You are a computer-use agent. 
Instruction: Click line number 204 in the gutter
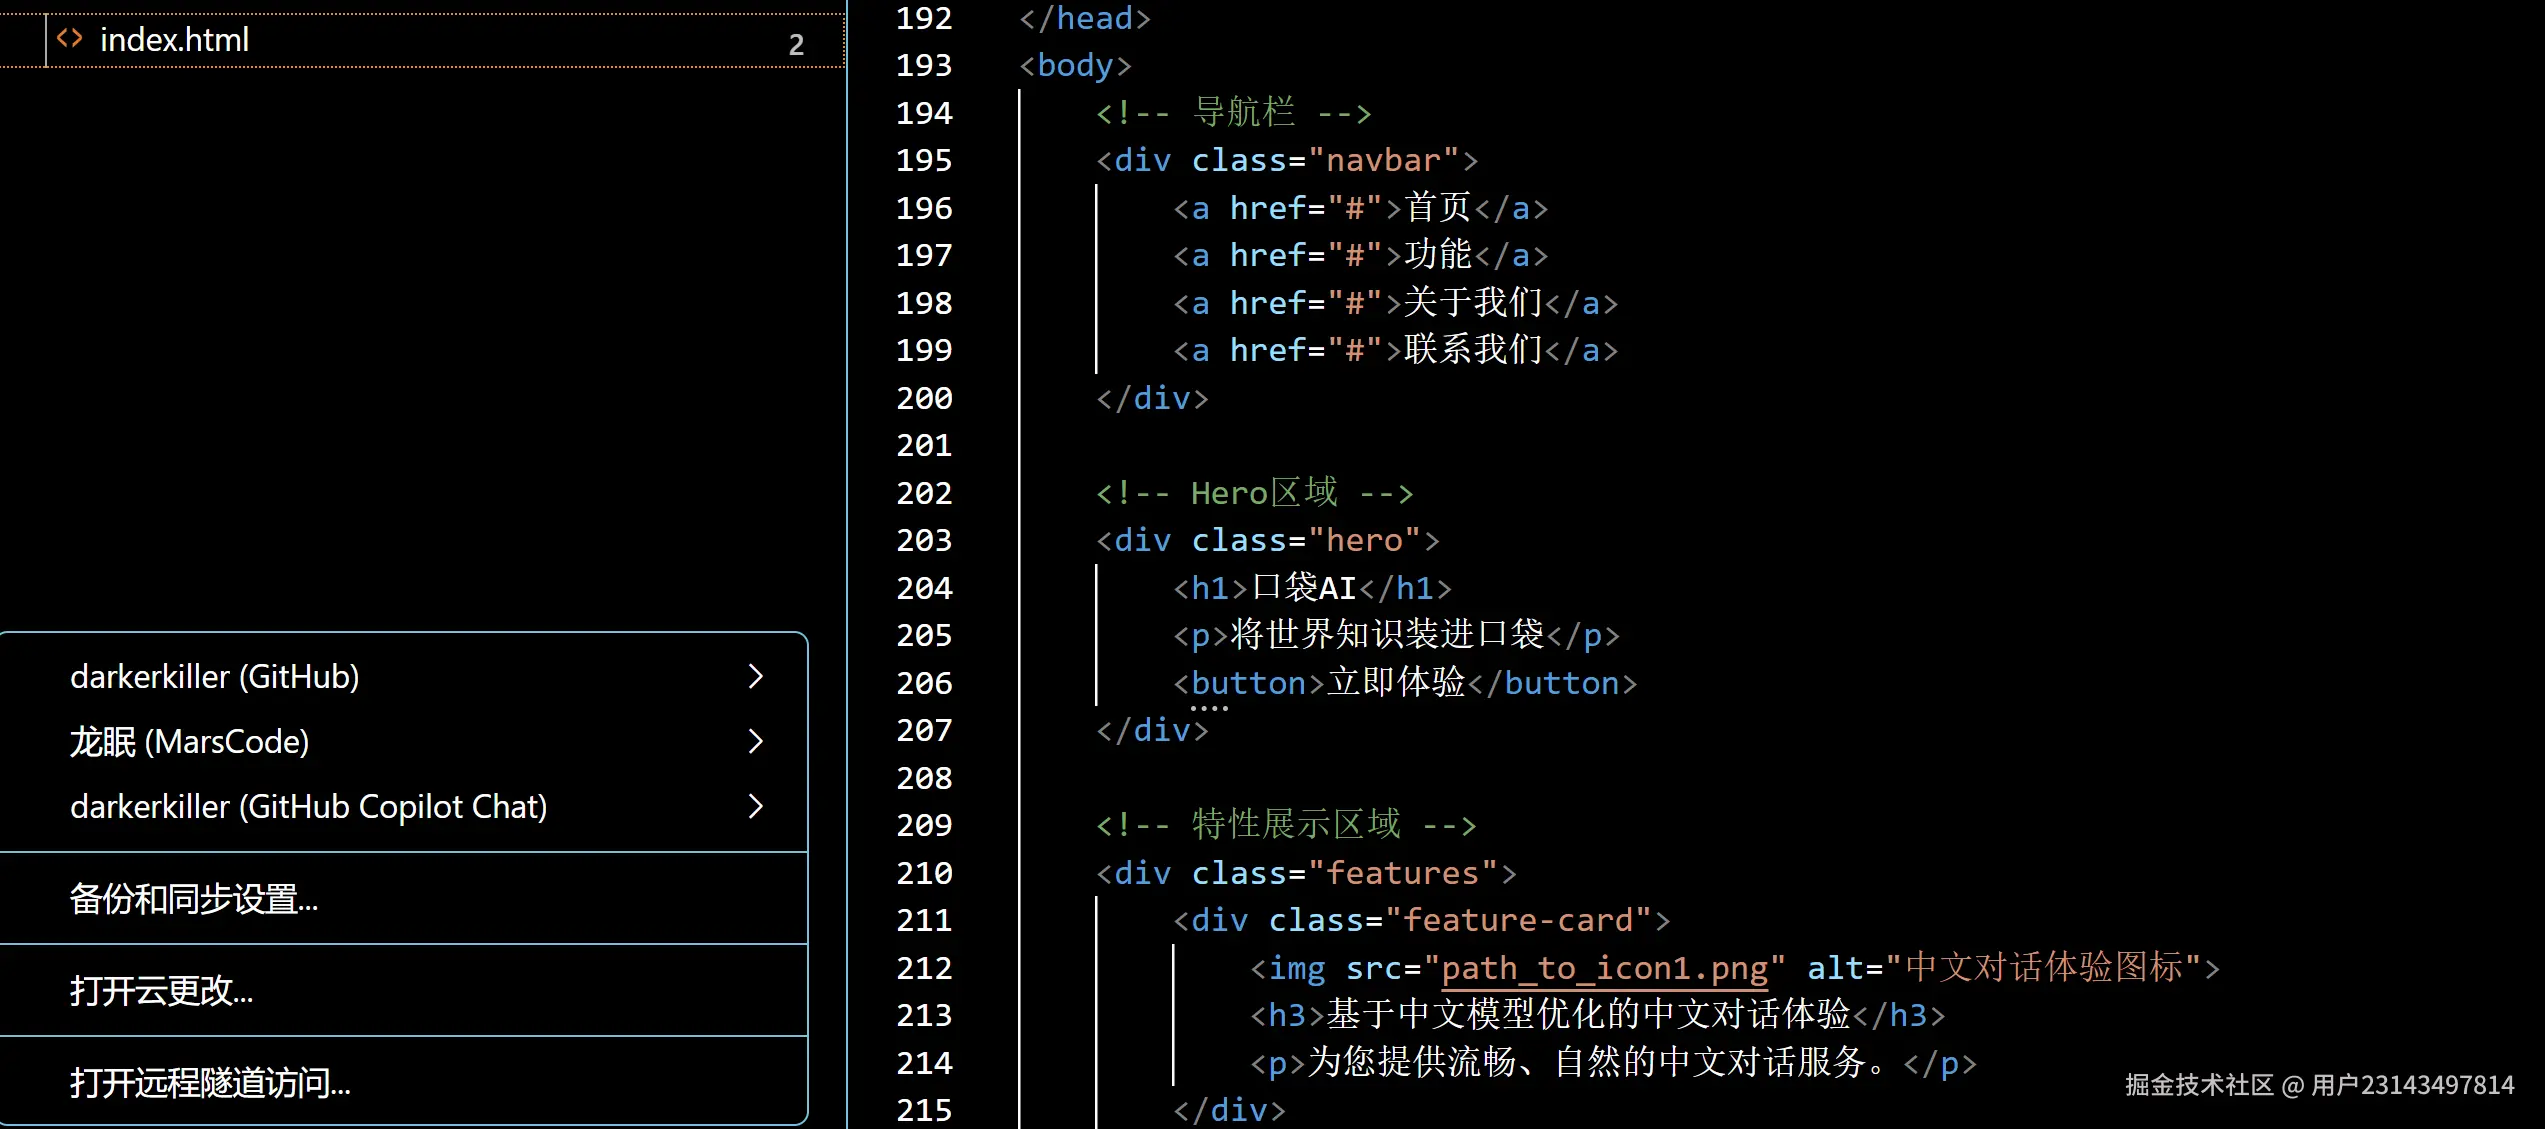925,588
